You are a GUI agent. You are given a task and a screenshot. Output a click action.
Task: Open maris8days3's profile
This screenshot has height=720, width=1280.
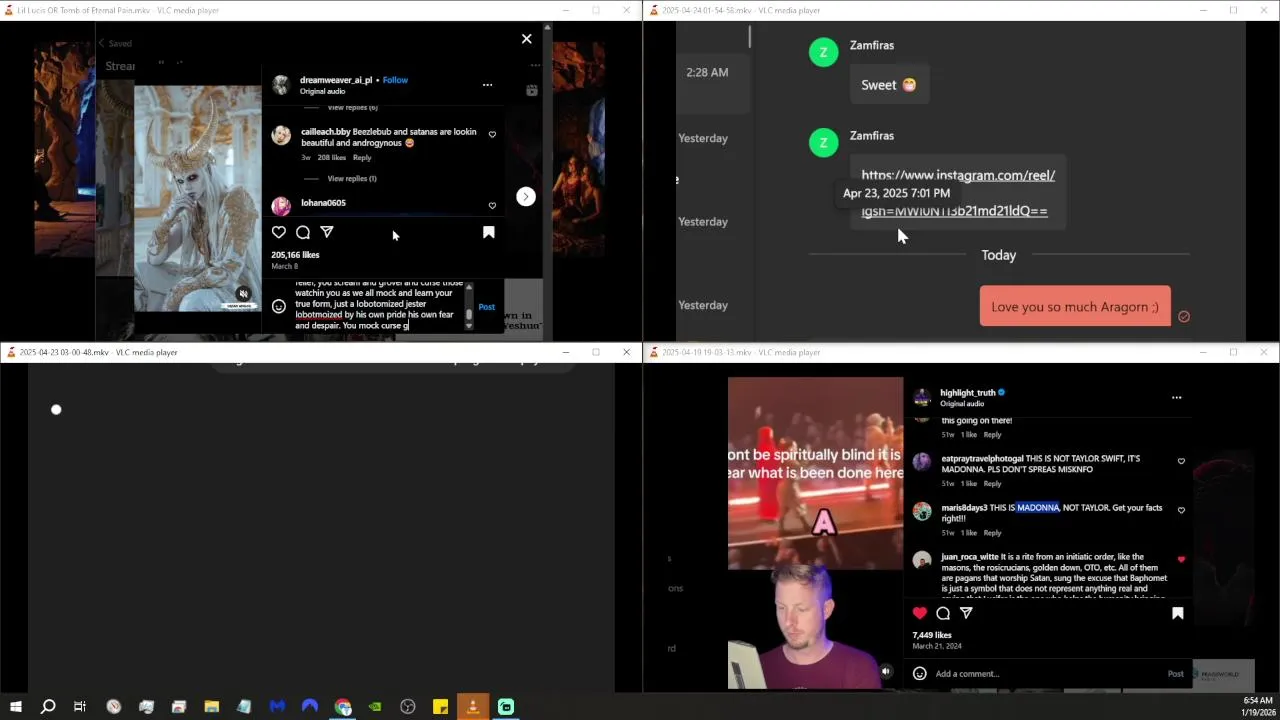964,508
